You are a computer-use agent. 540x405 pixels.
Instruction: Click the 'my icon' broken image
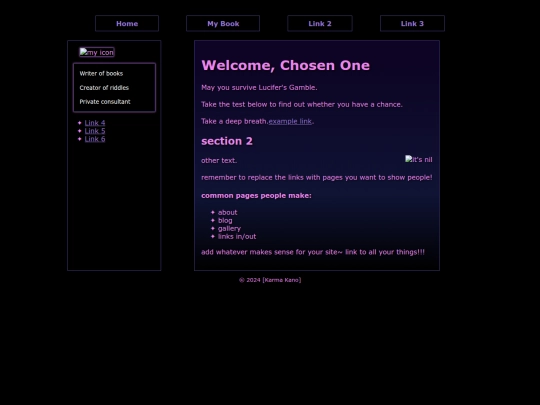[x=97, y=52]
